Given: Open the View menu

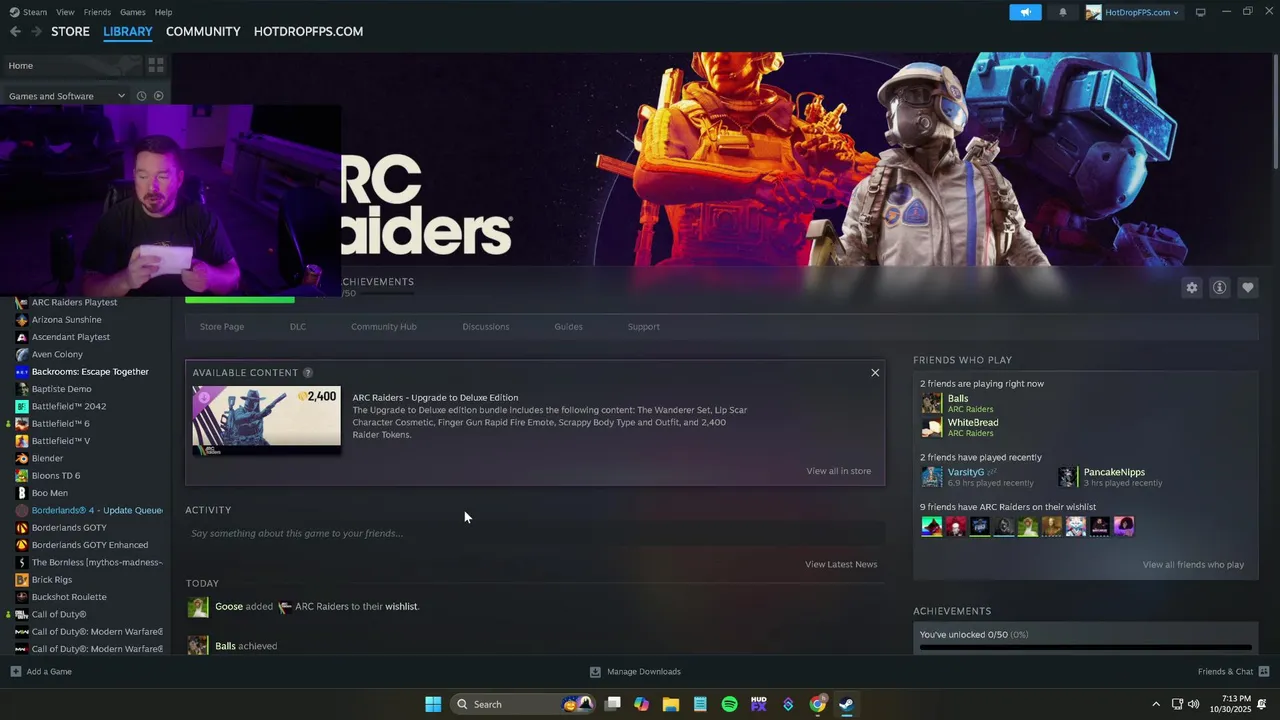Looking at the screenshot, I should tap(65, 12).
